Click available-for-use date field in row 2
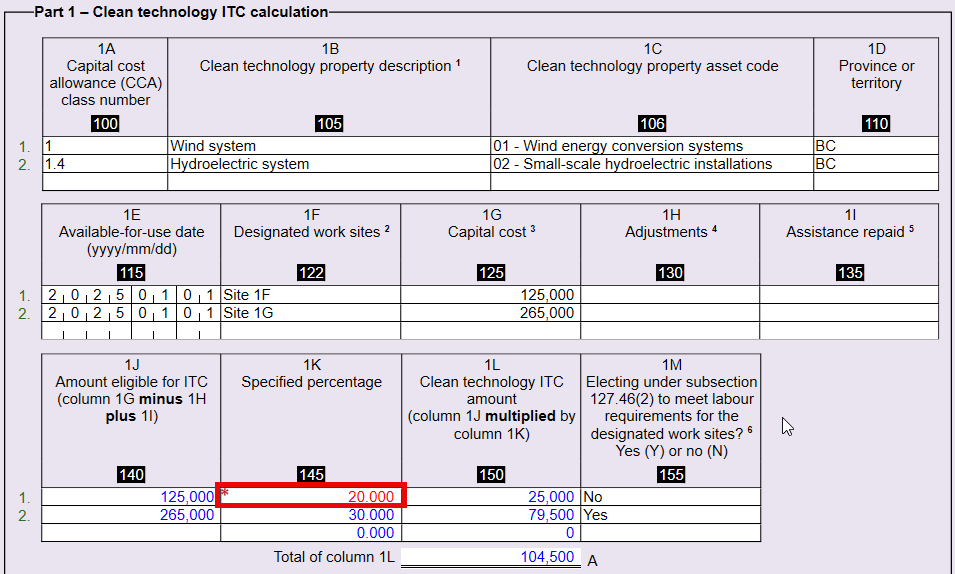Image resolution: width=955 pixels, height=574 pixels. click(x=131, y=313)
